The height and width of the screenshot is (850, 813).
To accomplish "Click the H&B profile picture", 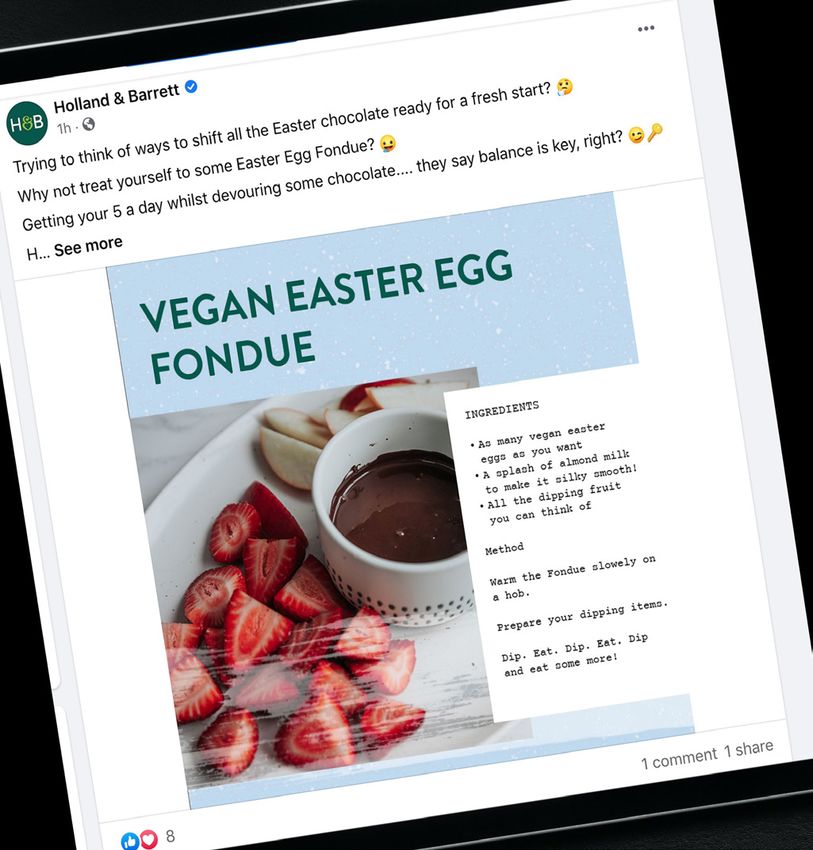I will [x=27, y=123].
